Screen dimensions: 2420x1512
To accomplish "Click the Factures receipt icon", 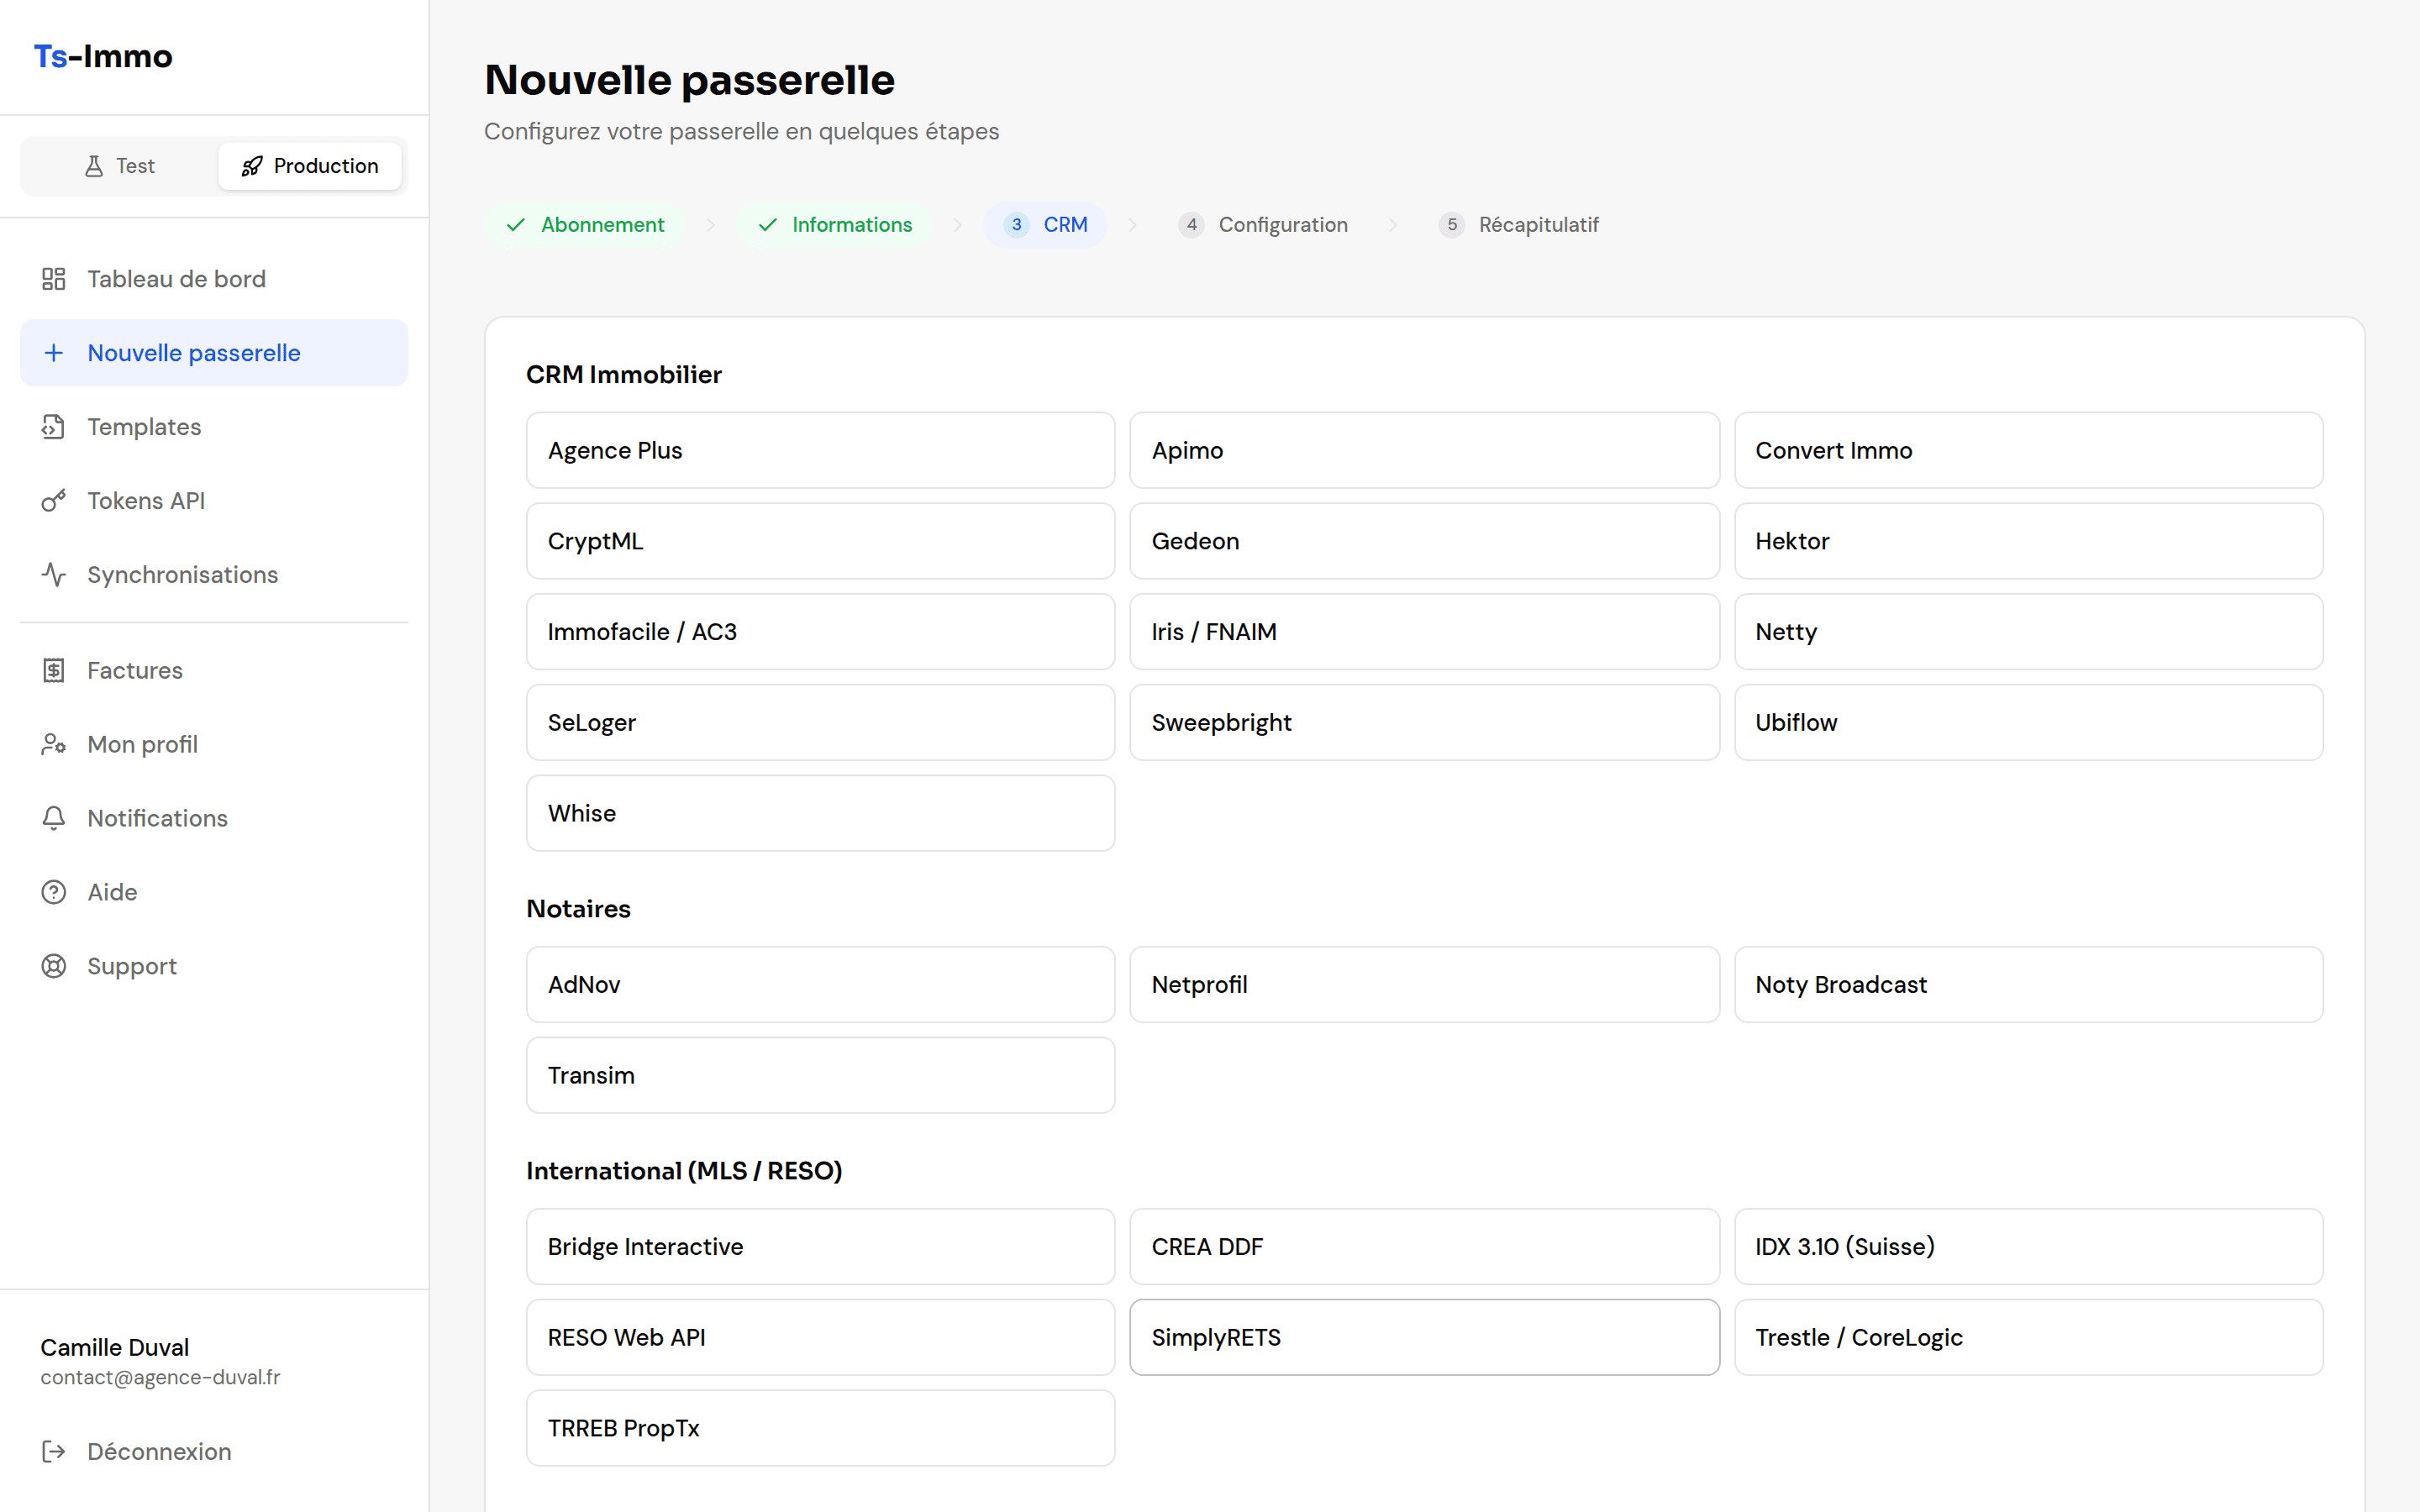I will [x=54, y=670].
